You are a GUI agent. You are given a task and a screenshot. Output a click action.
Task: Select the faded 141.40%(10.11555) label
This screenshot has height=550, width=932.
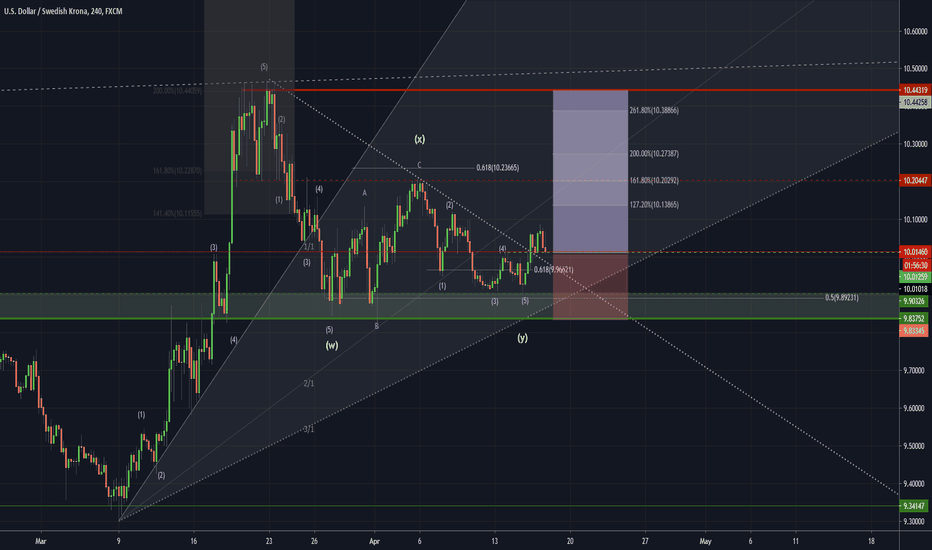click(177, 213)
